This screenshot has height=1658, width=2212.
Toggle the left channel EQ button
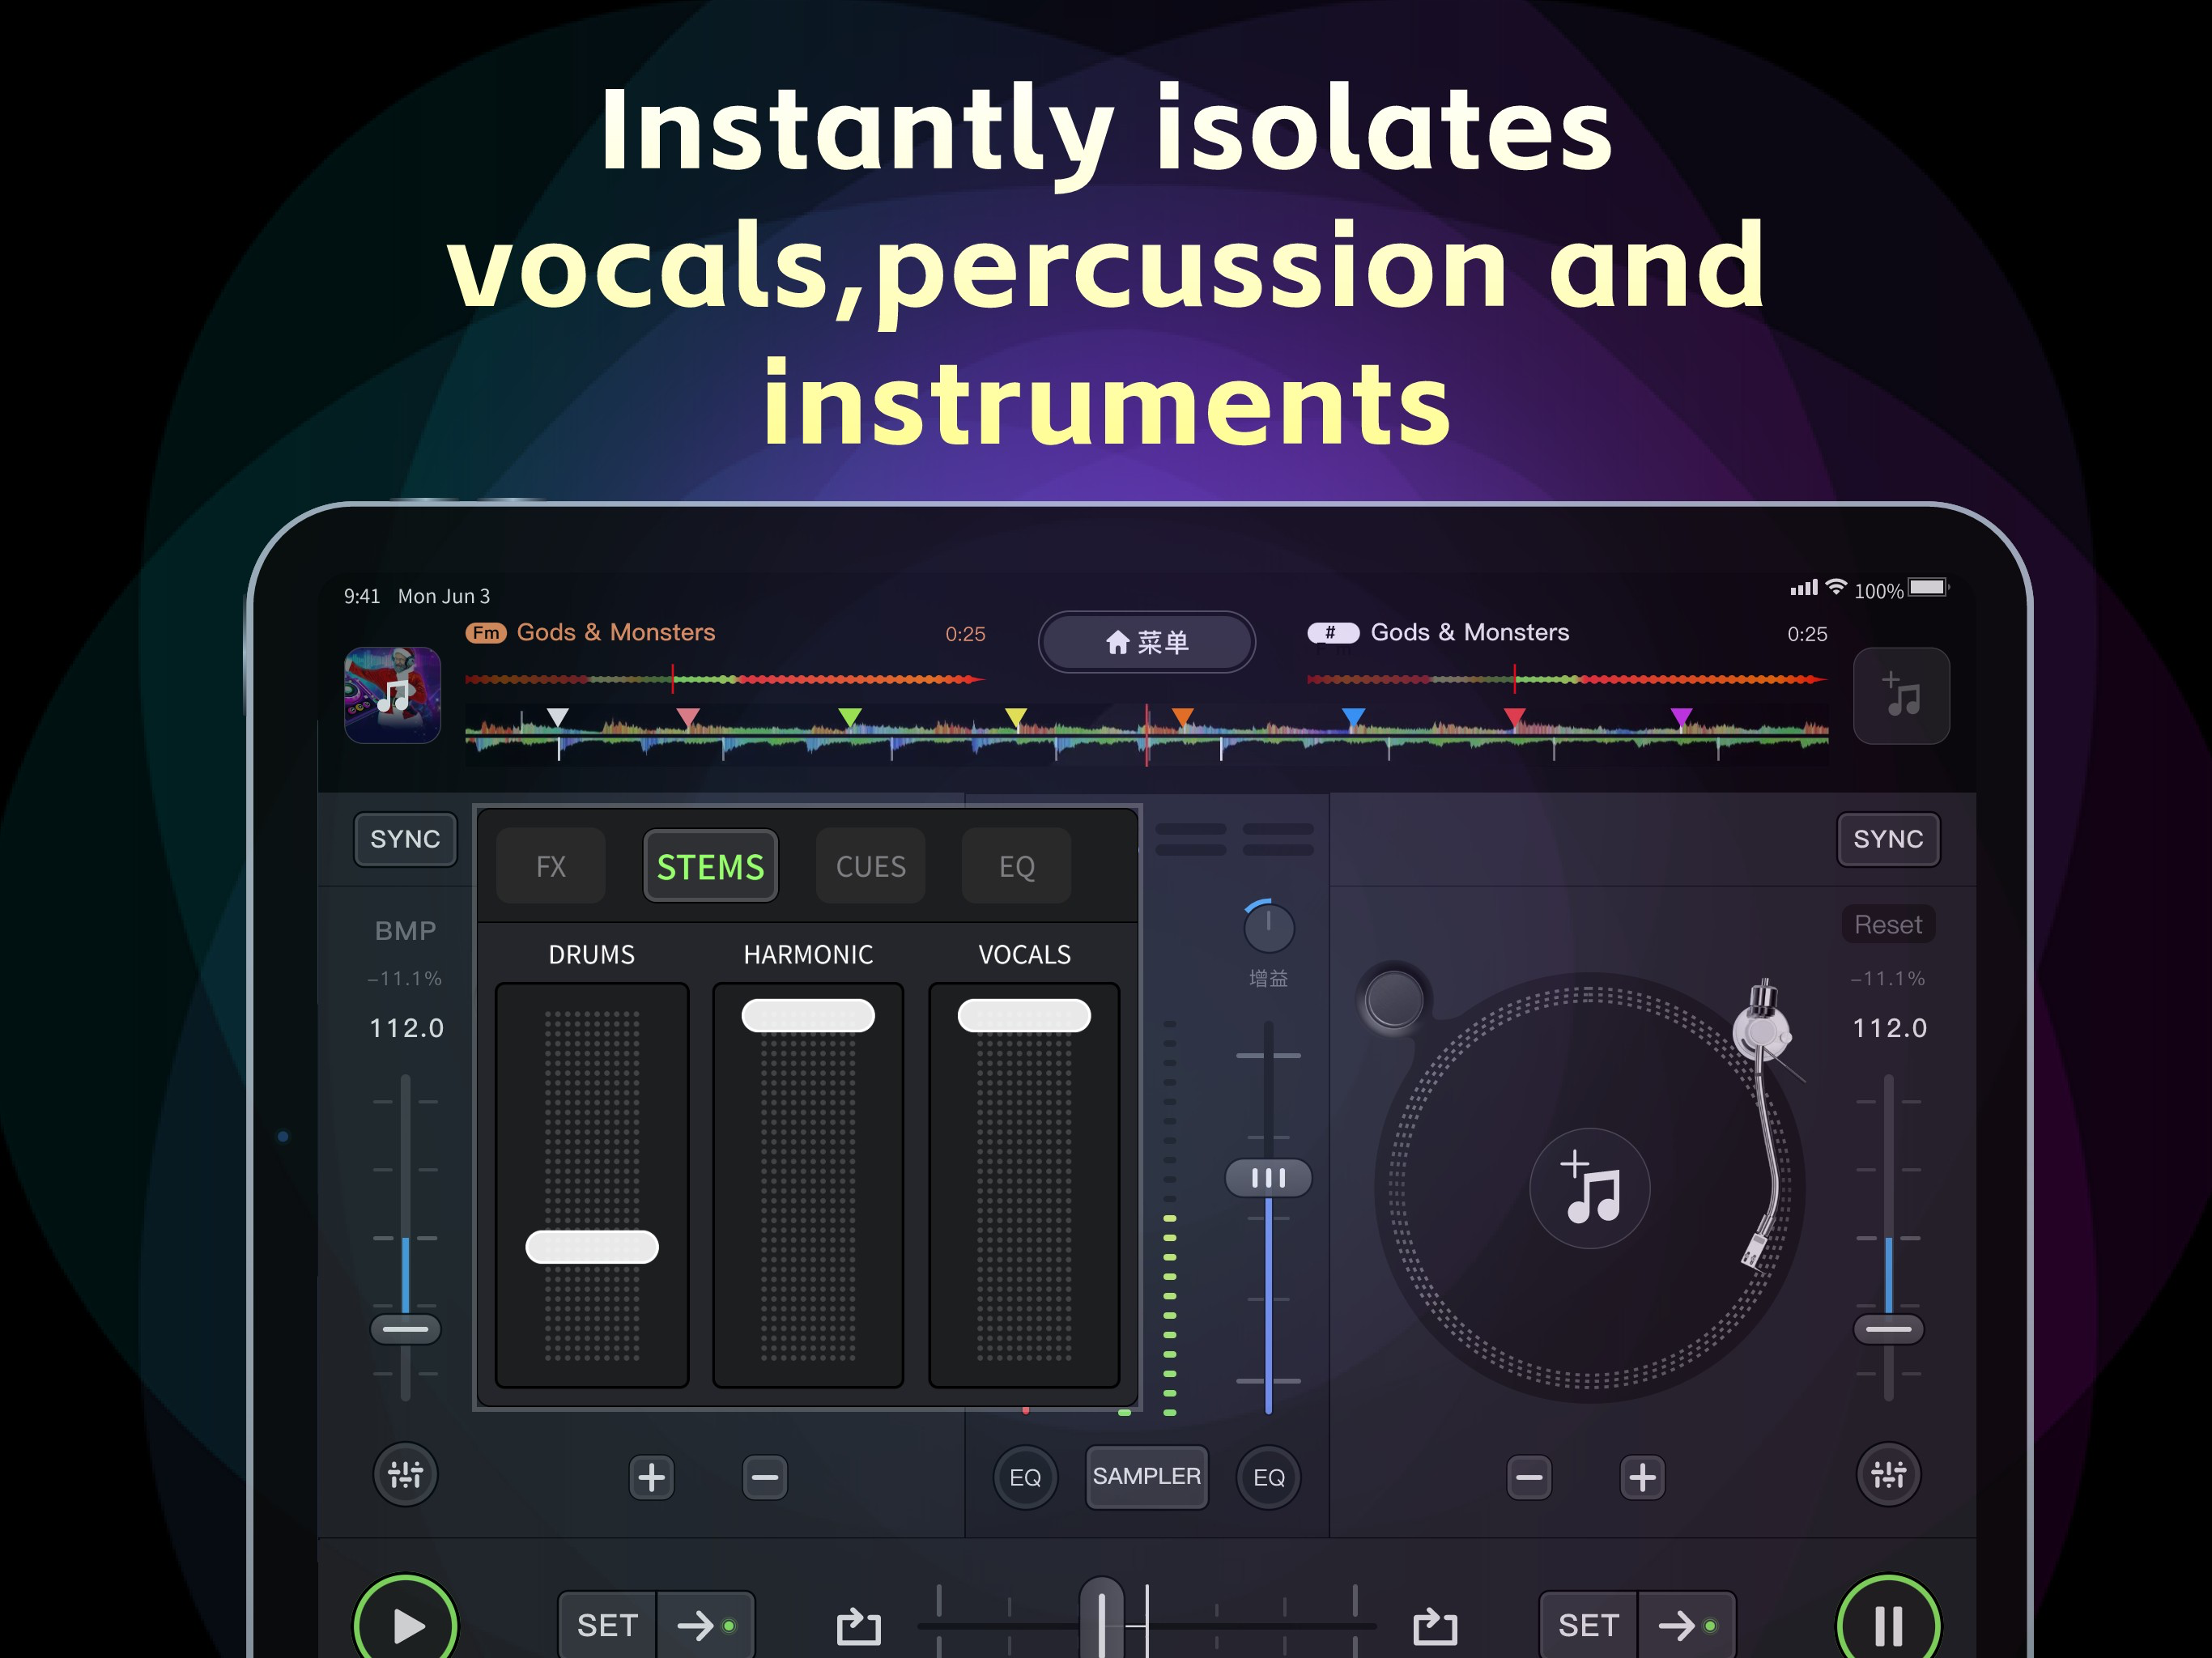[x=1025, y=1477]
